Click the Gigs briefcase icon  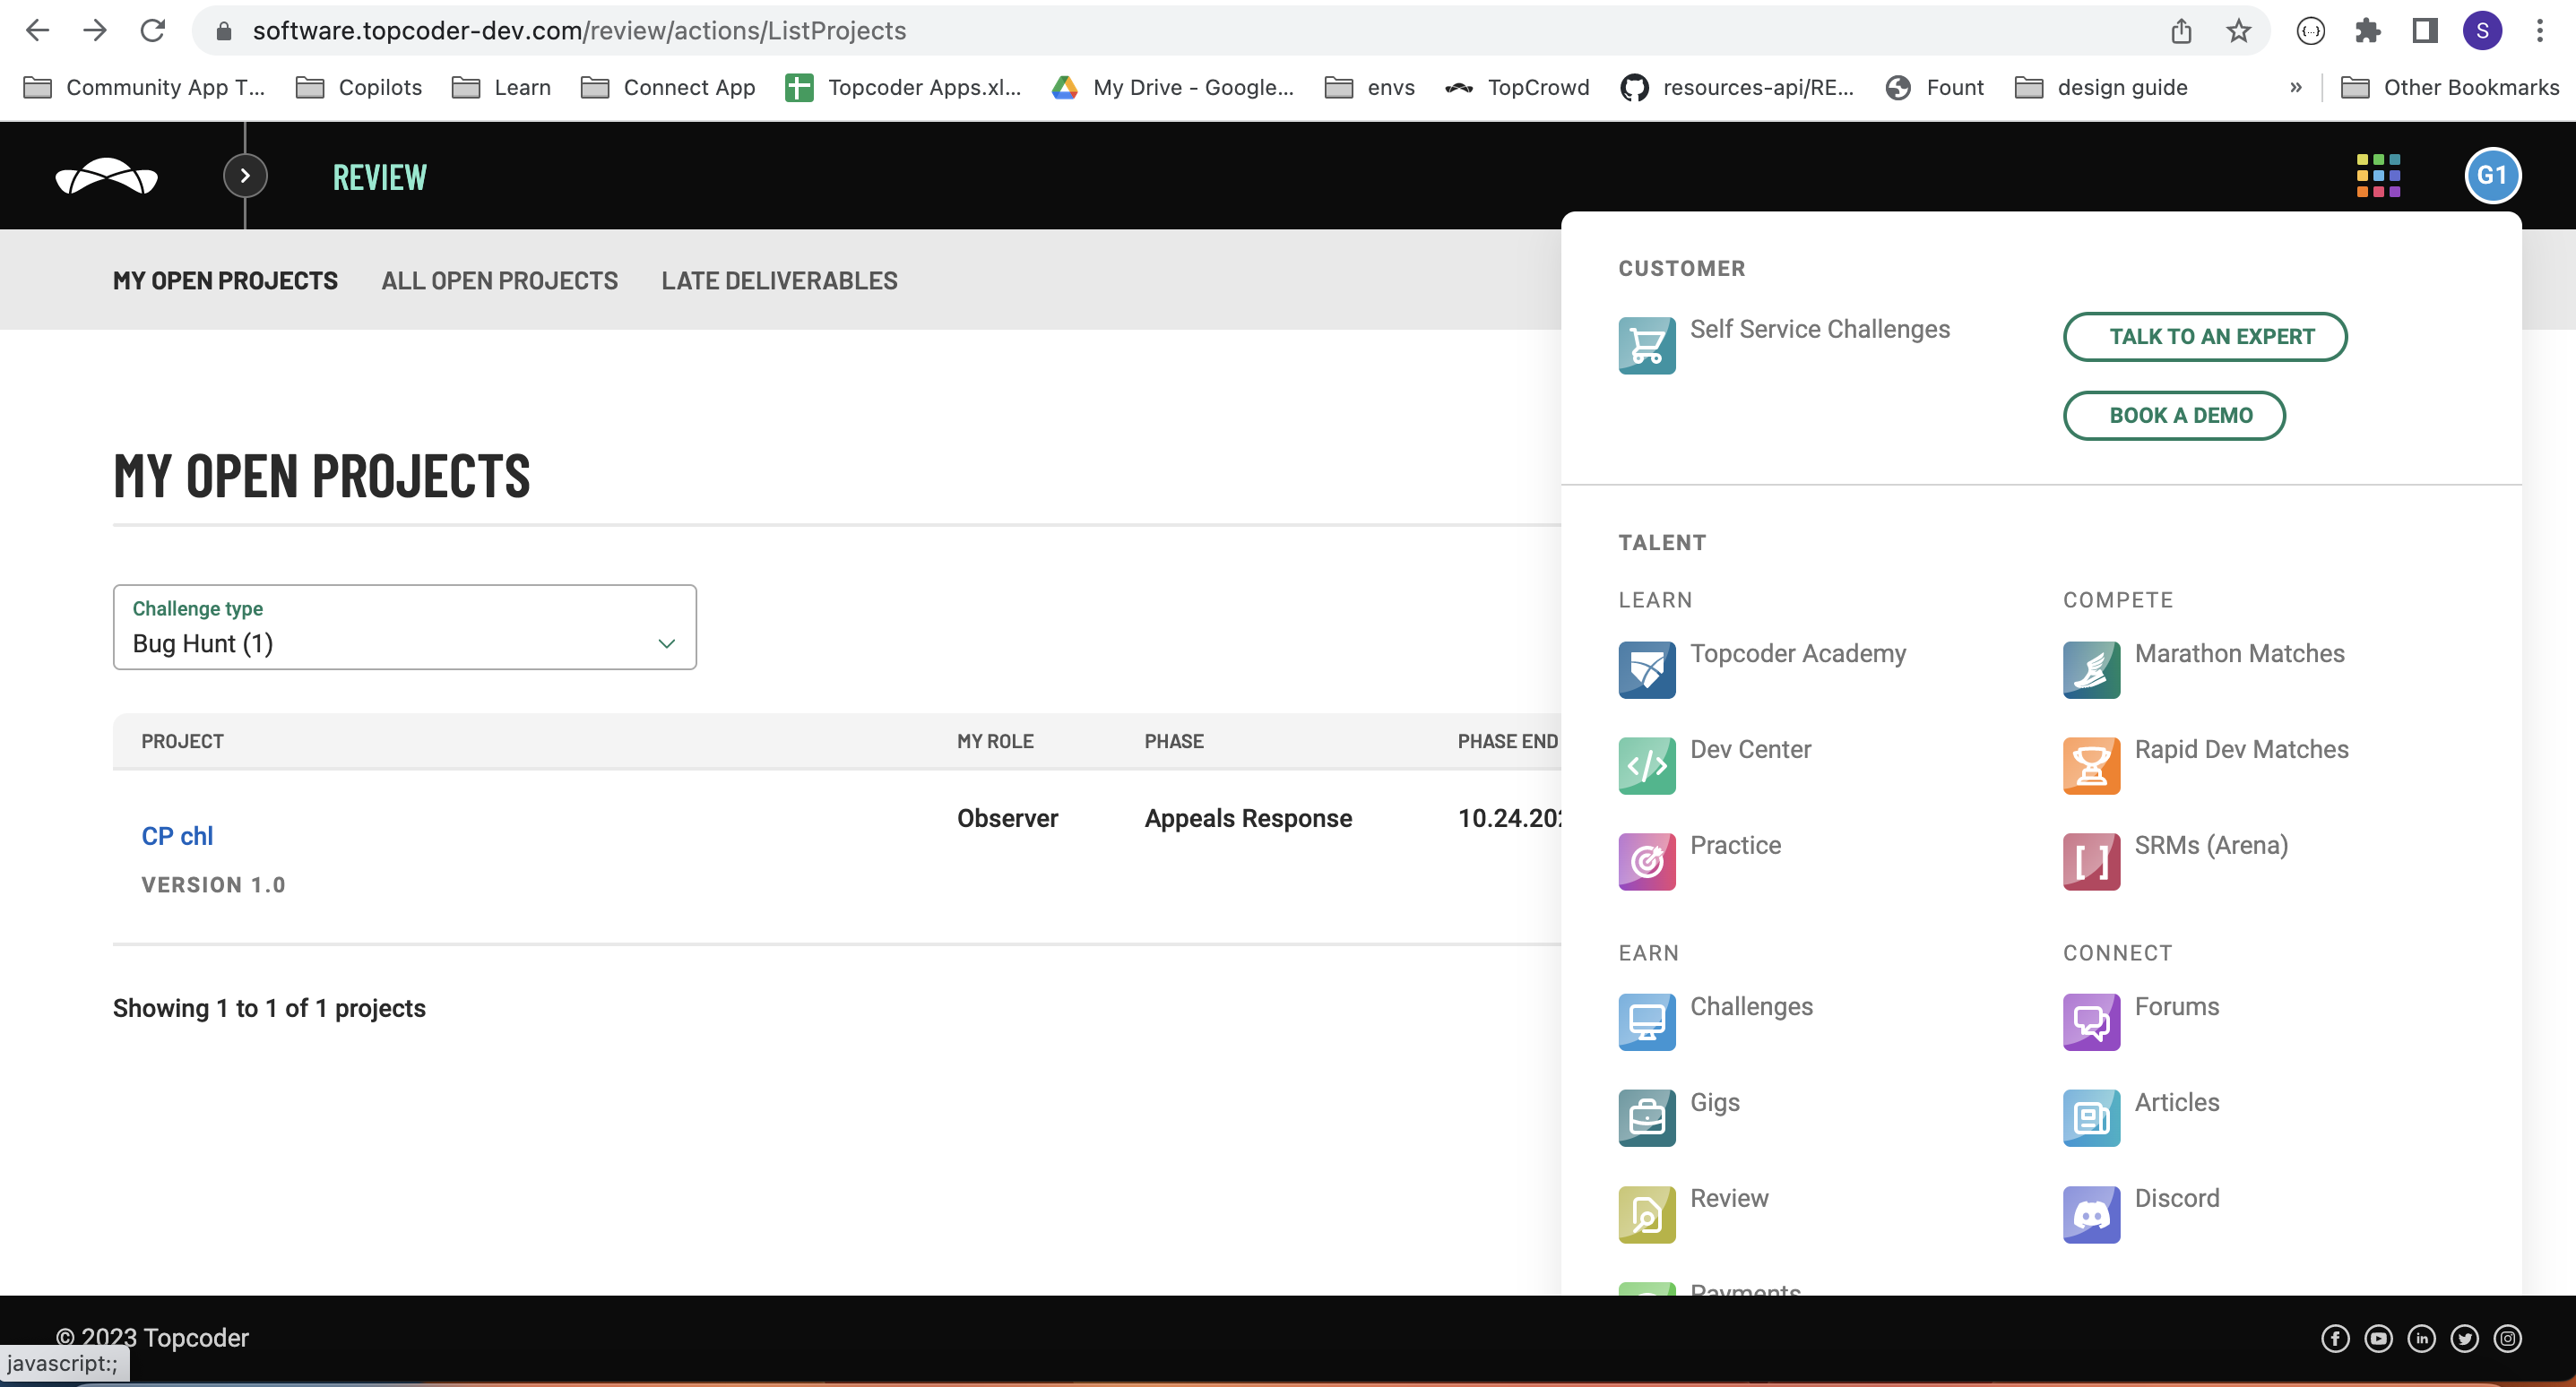(x=1646, y=1118)
